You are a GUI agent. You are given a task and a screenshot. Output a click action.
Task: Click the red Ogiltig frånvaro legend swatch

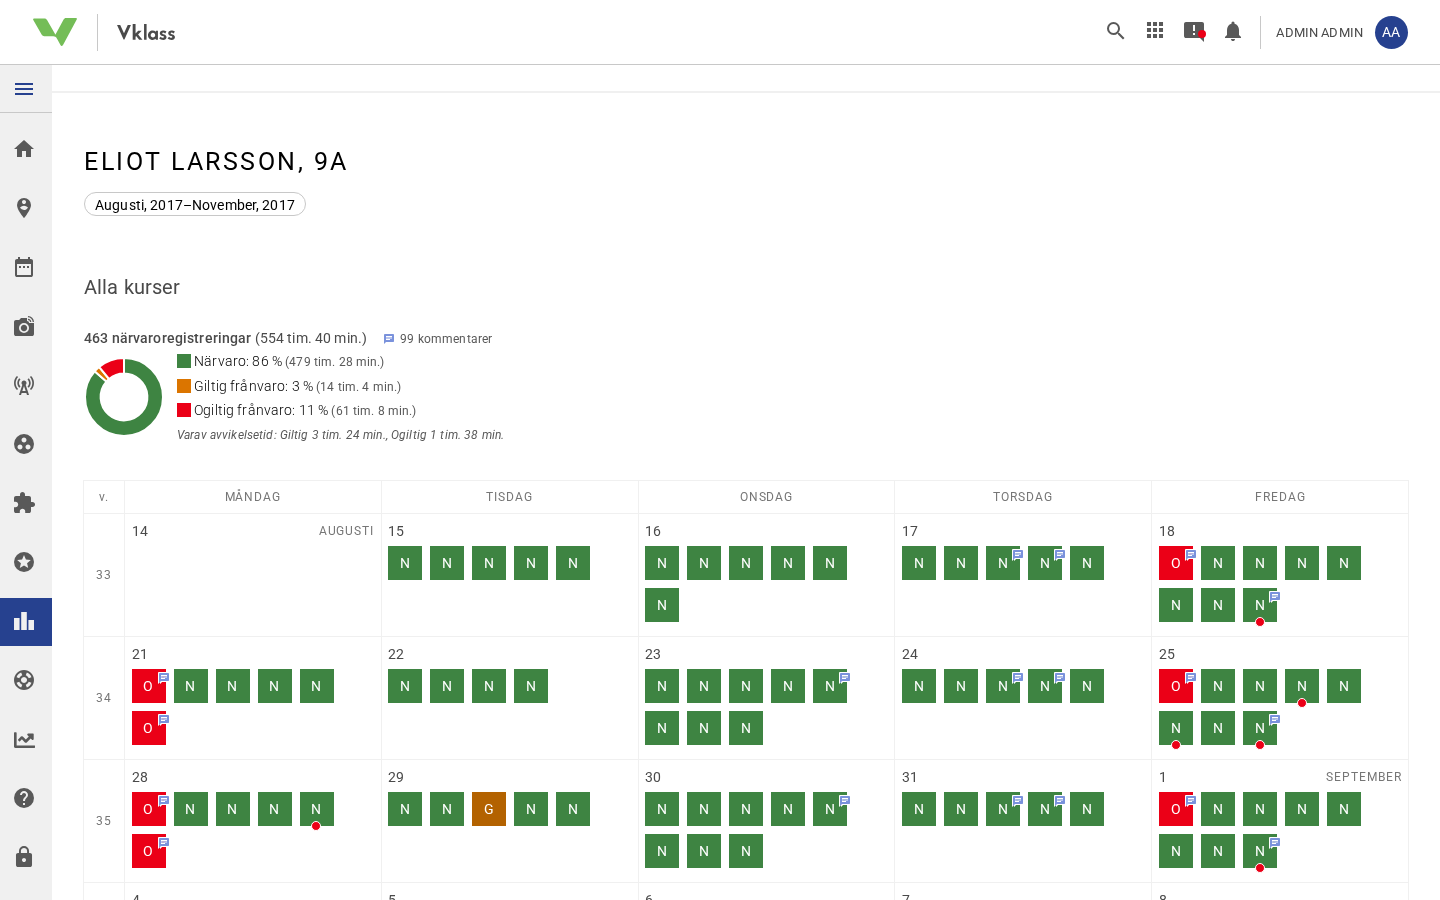[184, 410]
